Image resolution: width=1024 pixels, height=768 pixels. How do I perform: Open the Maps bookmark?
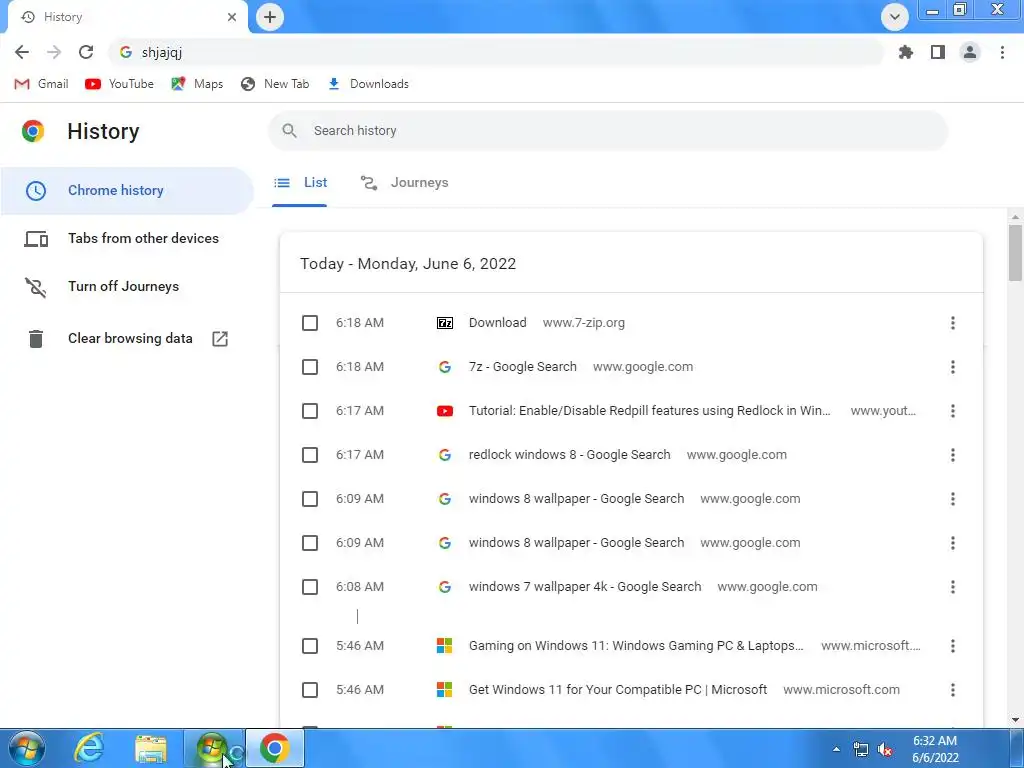[x=197, y=84]
